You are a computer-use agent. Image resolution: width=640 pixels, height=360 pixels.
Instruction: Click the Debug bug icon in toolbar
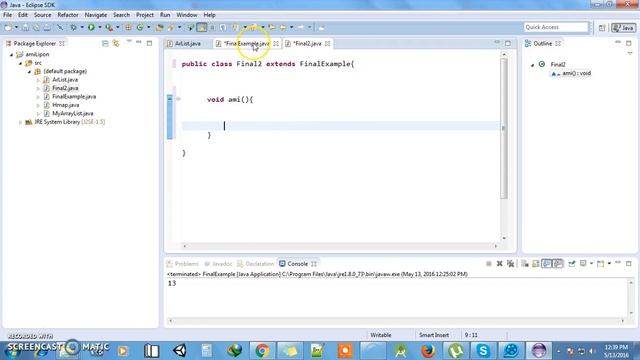73,27
